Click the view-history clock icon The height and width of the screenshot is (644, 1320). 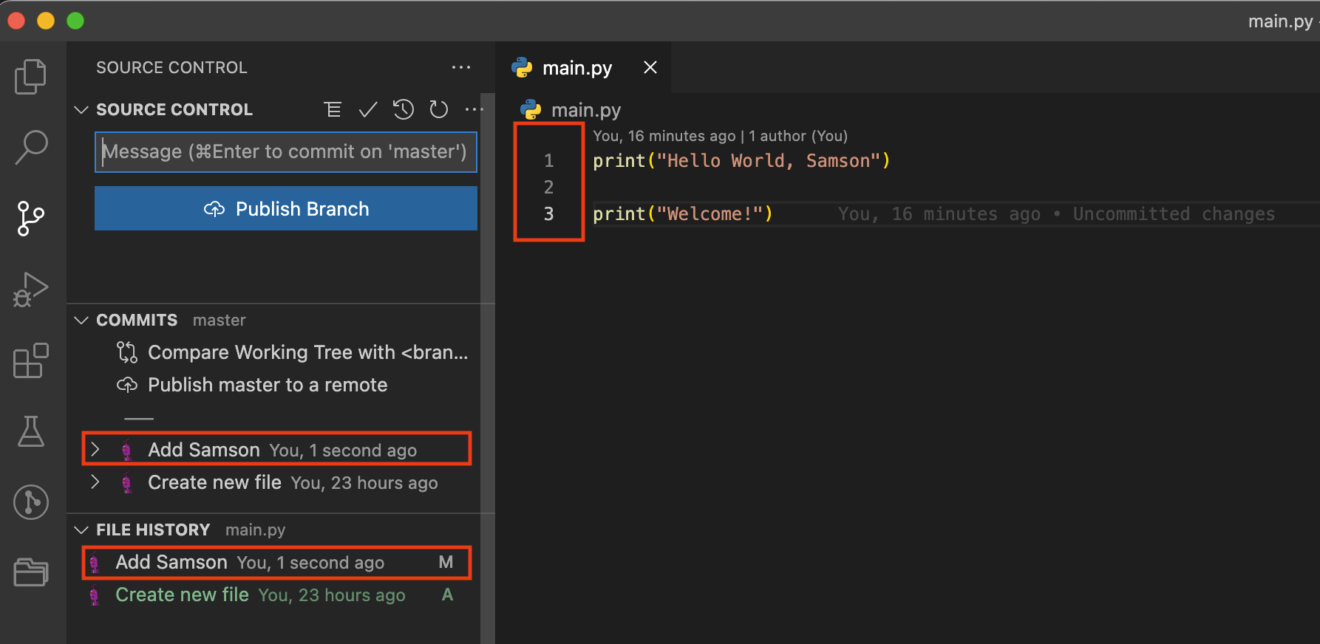403,109
